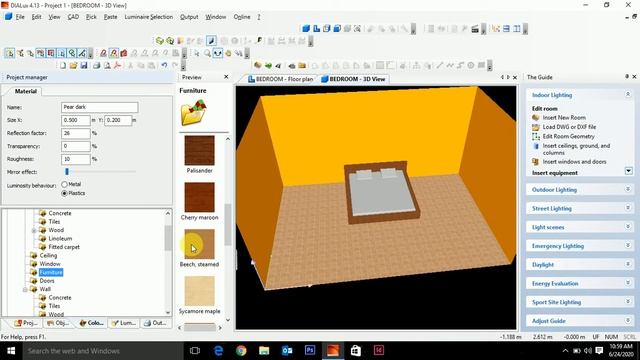Click the blue DIALux icon left of File menu

click(x=8, y=17)
